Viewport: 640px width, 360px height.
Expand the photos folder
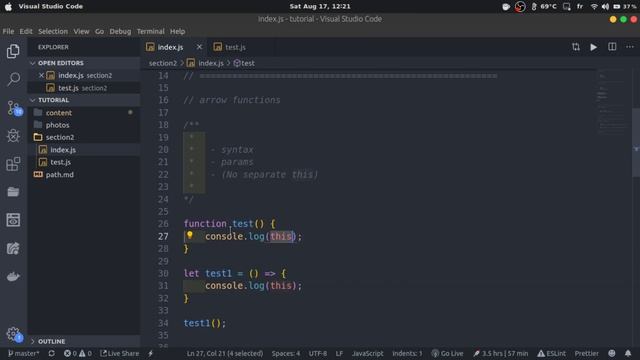point(84,125)
